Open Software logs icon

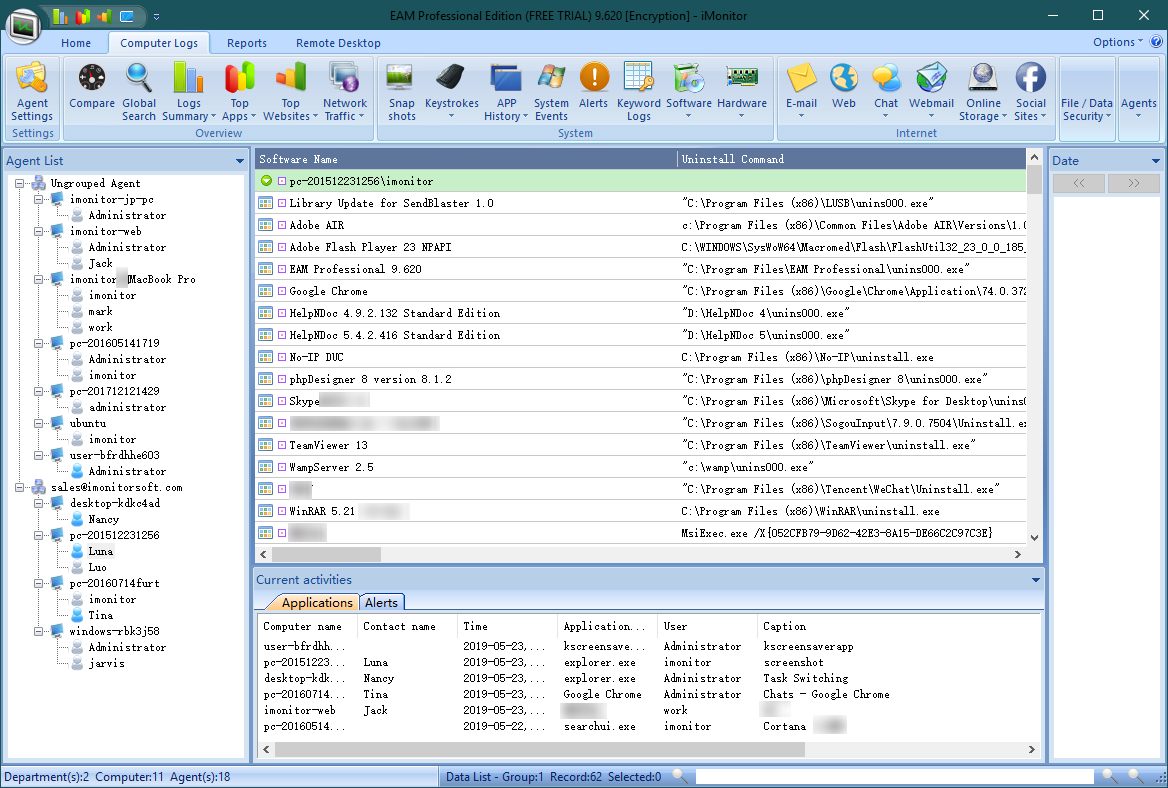pyautogui.click(x=688, y=77)
